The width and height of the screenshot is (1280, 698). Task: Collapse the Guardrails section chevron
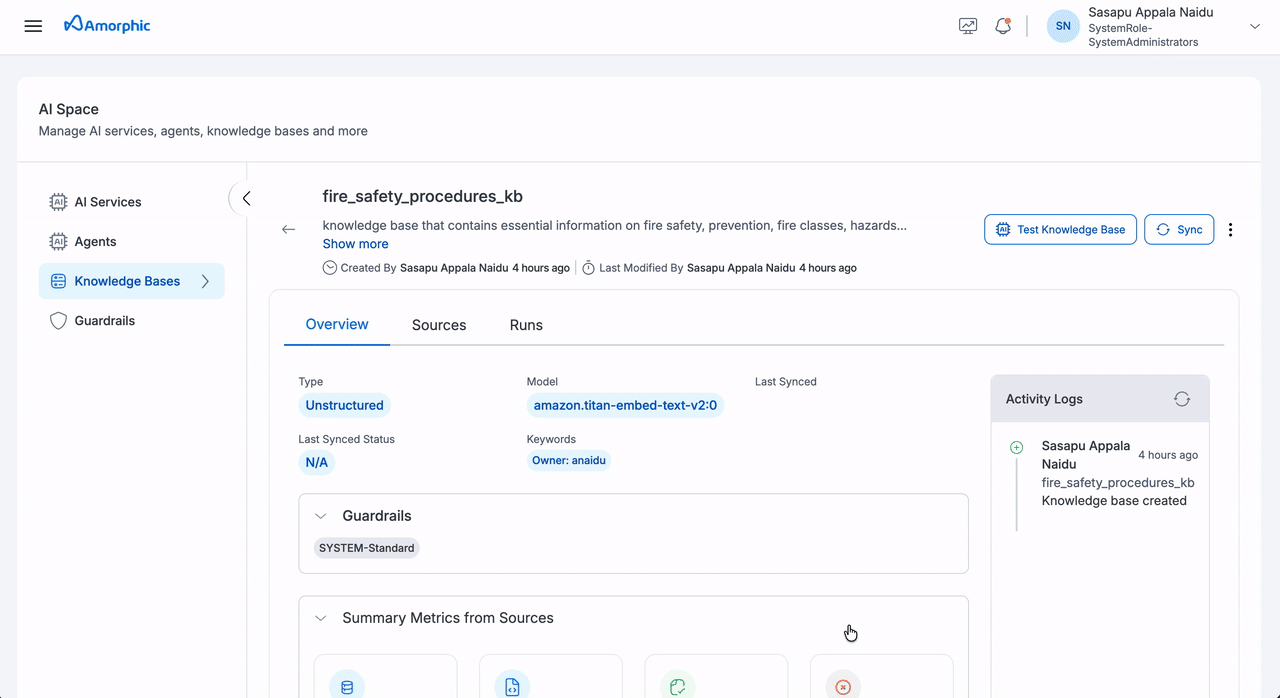[320, 515]
